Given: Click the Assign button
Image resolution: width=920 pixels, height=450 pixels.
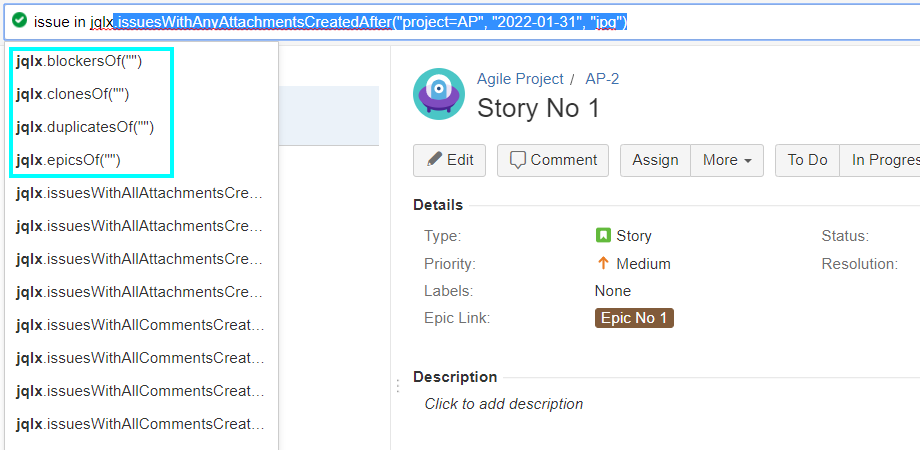Looking at the screenshot, I should [655, 160].
